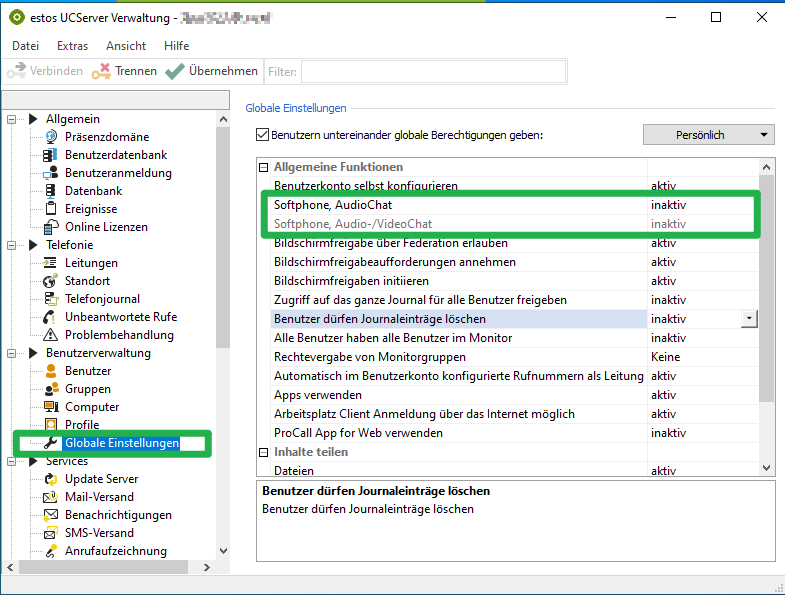Open the Ansicht menu
The width and height of the screenshot is (785, 595).
click(126, 46)
